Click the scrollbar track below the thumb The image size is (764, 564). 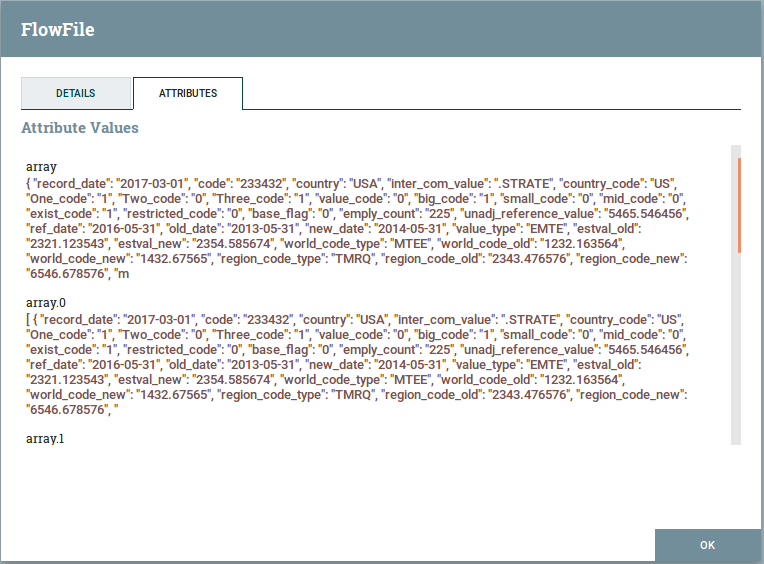tap(736, 348)
